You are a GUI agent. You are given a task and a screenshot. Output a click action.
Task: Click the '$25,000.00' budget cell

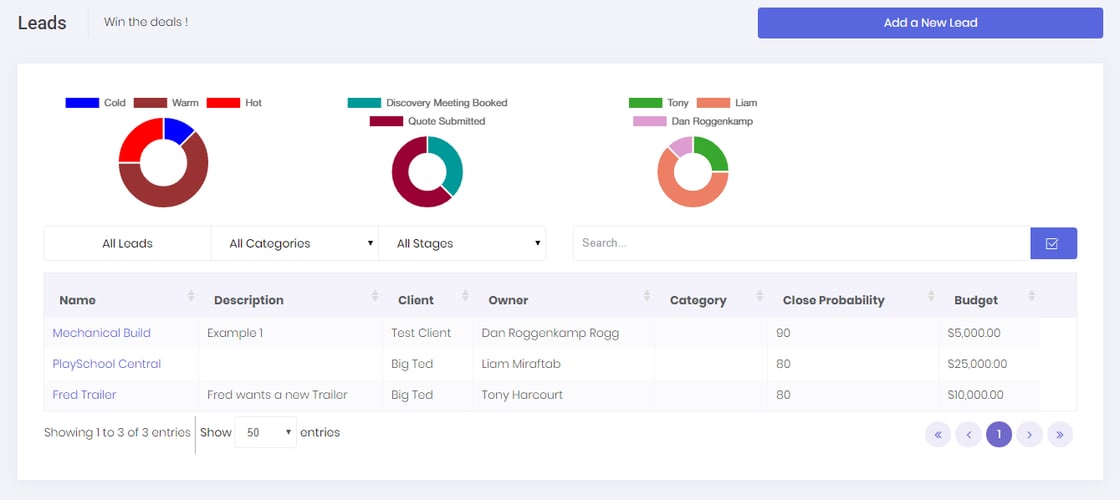[x=977, y=364]
